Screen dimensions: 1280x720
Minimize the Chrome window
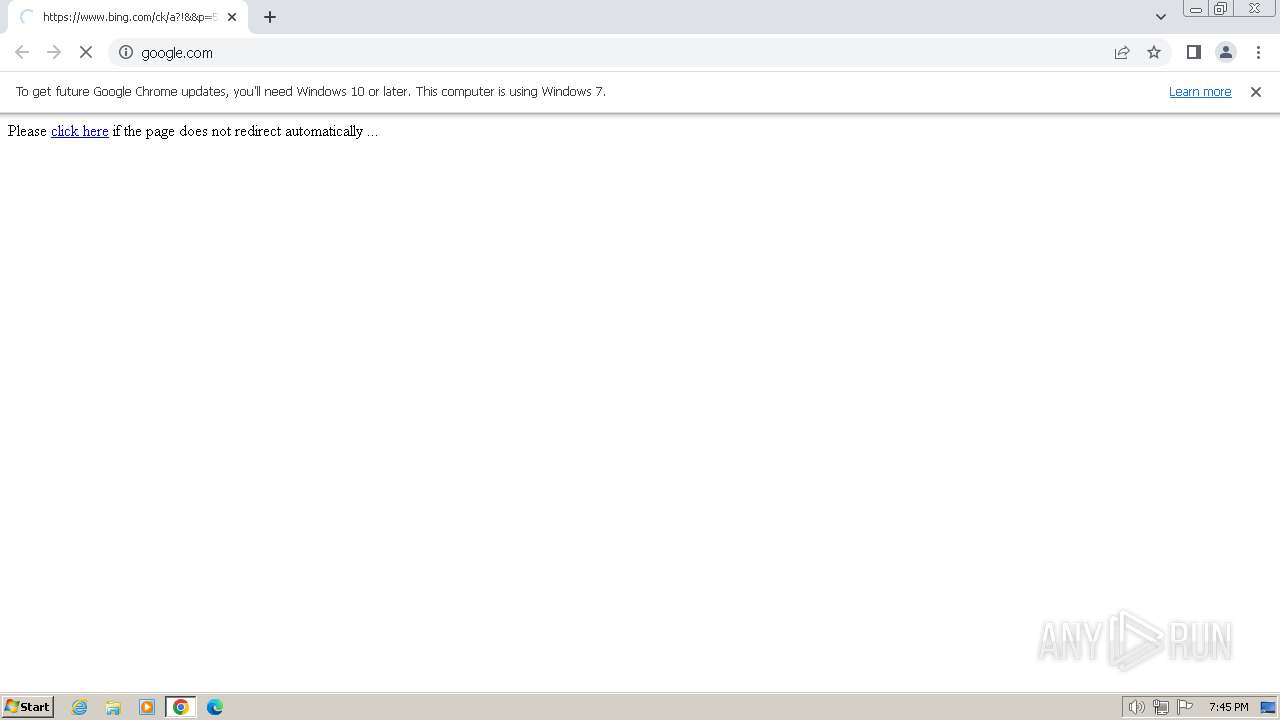click(x=1196, y=9)
